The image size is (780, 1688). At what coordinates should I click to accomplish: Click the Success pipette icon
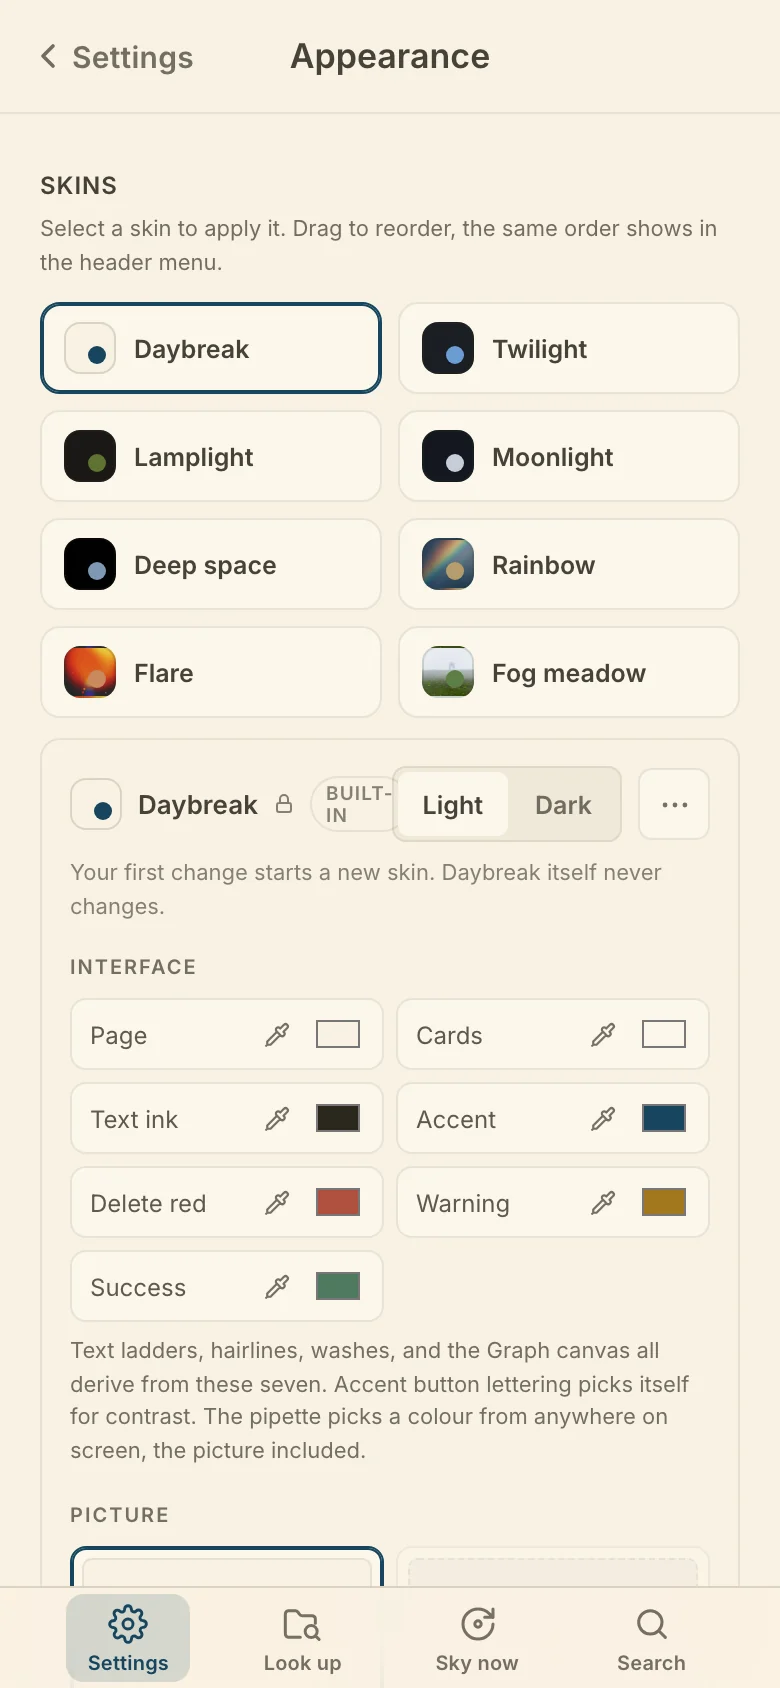pyautogui.click(x=277, y=1287)
